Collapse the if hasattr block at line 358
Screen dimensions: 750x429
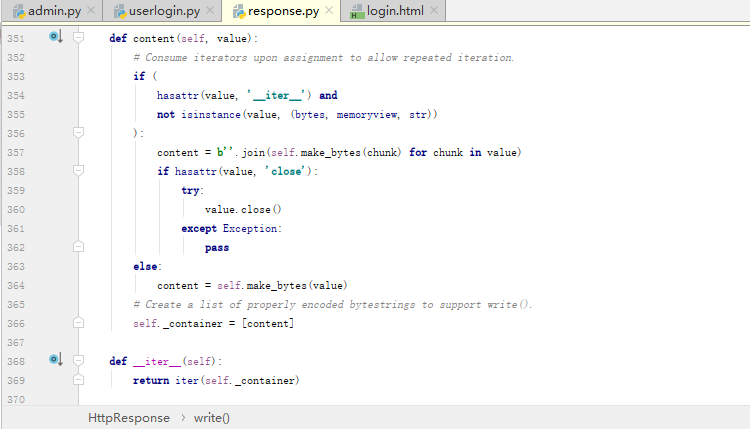tap(78, 170)
